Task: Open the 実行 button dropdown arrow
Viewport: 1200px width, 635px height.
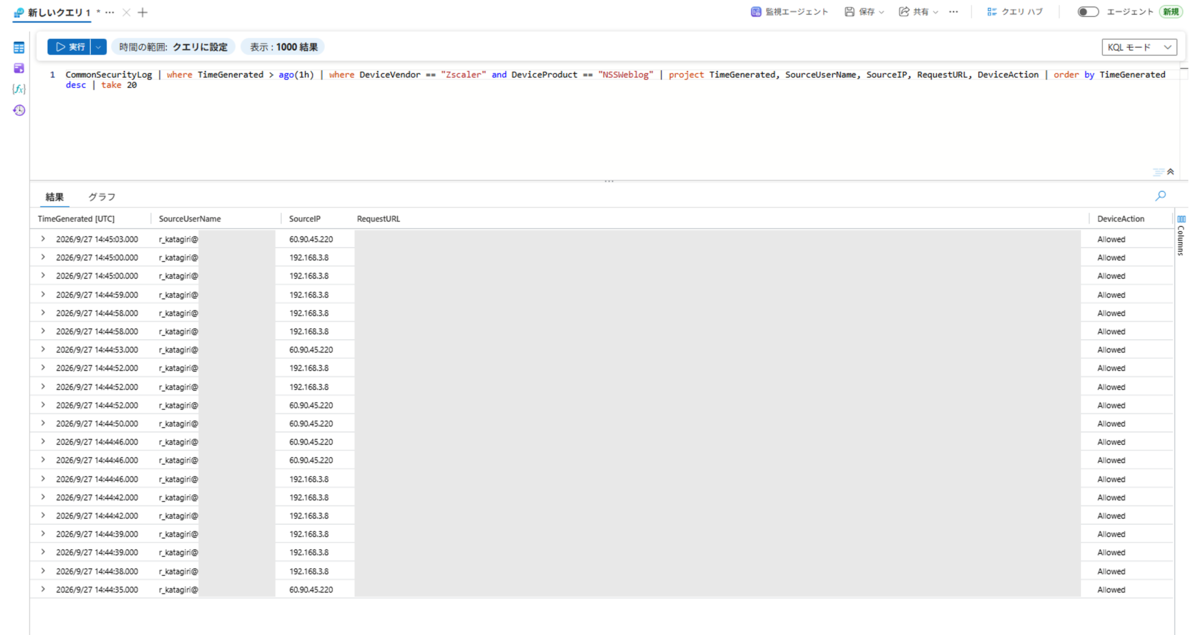Action: [x=98, y=47]
